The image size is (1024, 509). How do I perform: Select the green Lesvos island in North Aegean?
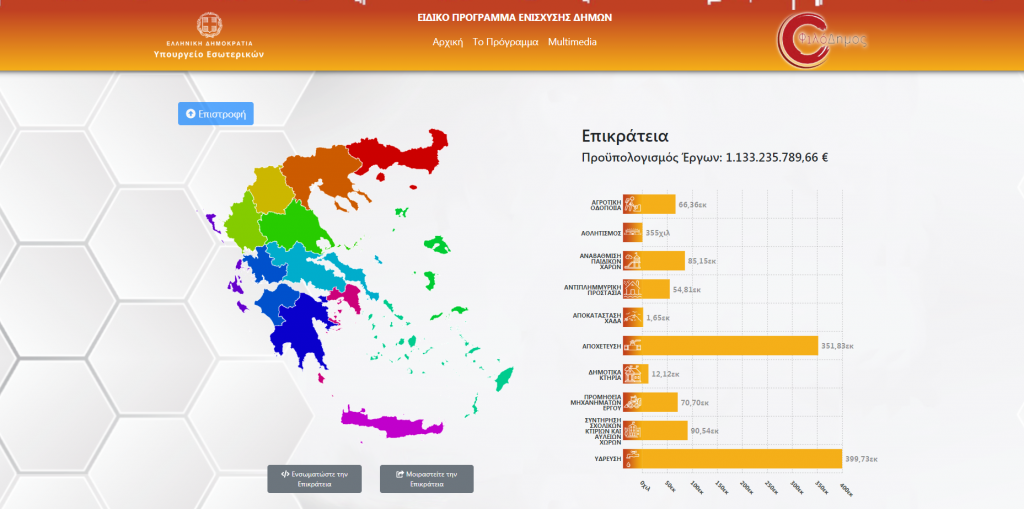438,246
